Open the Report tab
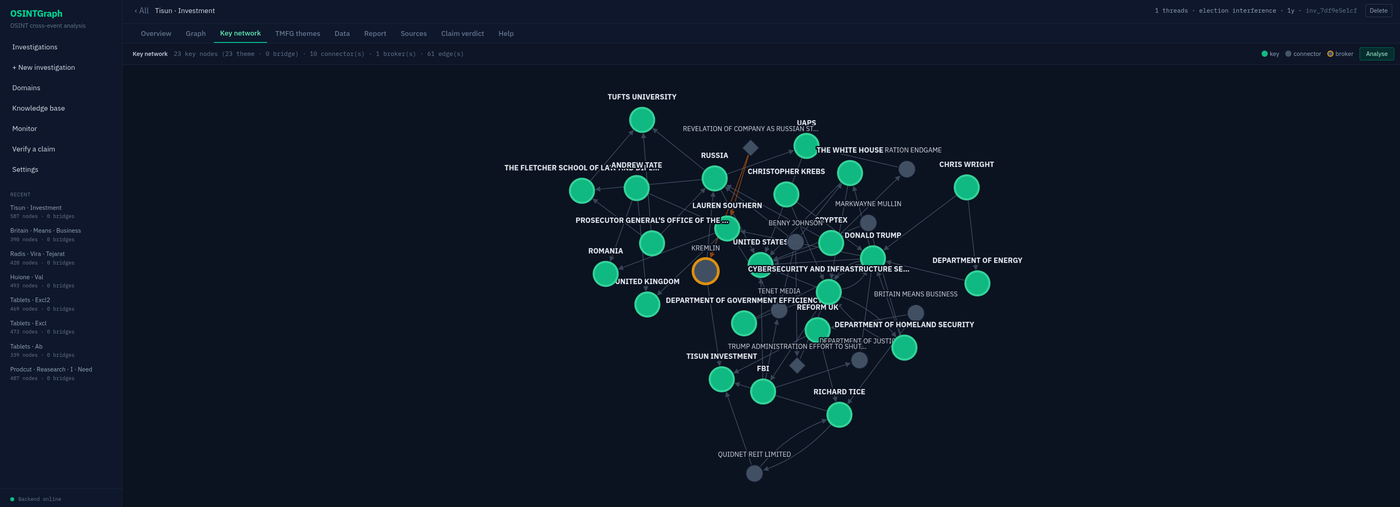This screenshot has height=507, width=1400. coord(375,33)
